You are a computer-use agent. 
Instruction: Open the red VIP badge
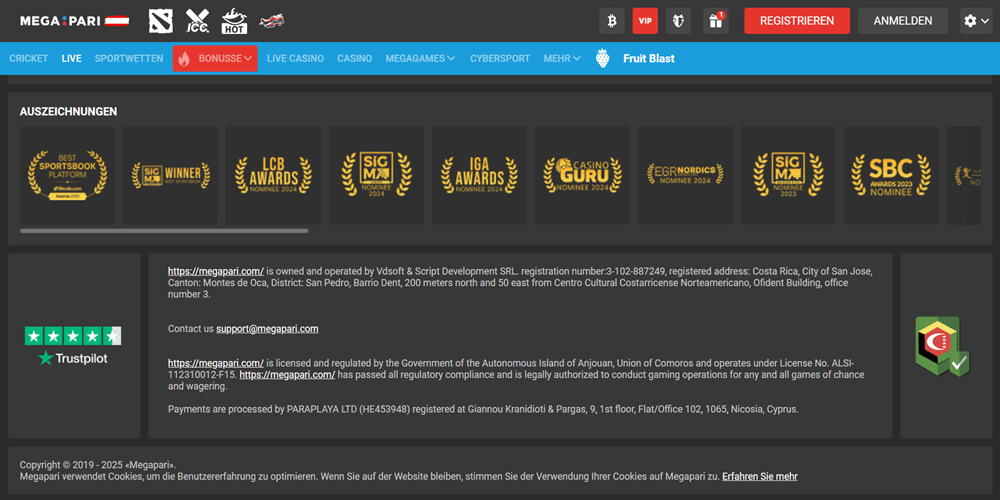(x=645, y=21)
